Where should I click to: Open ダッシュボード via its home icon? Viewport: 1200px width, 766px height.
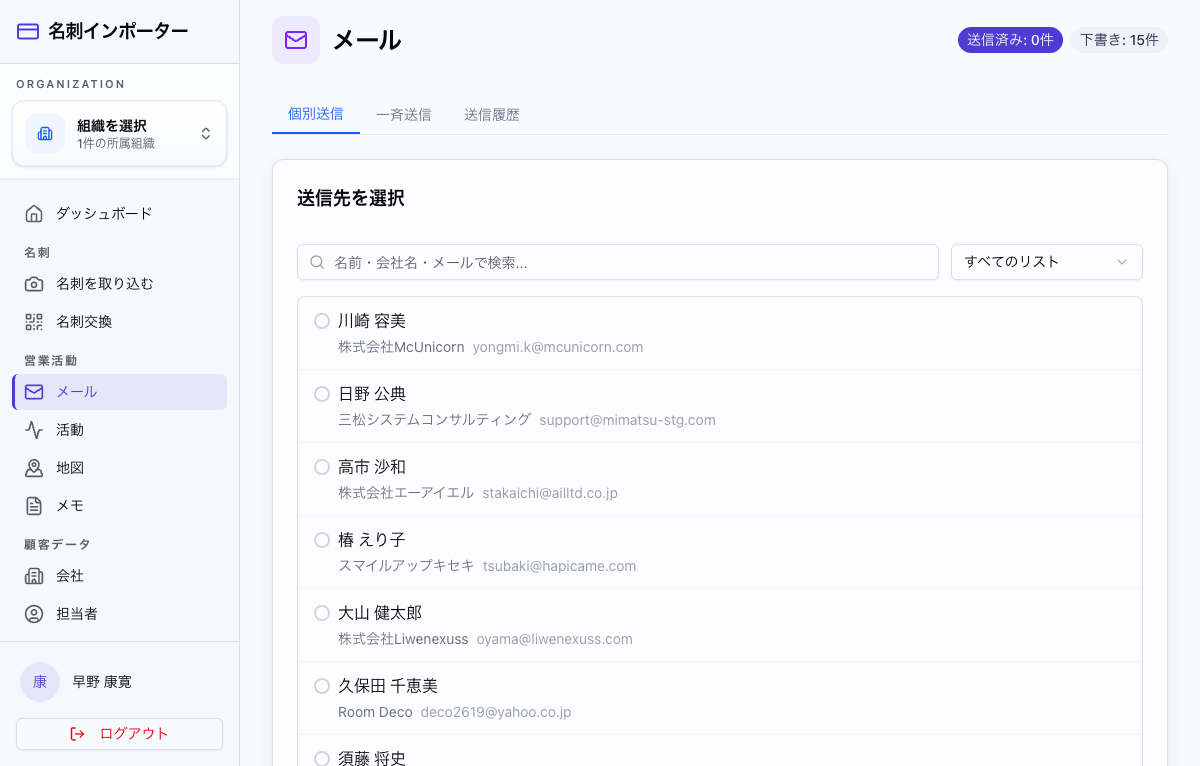(x=34, y=213)
